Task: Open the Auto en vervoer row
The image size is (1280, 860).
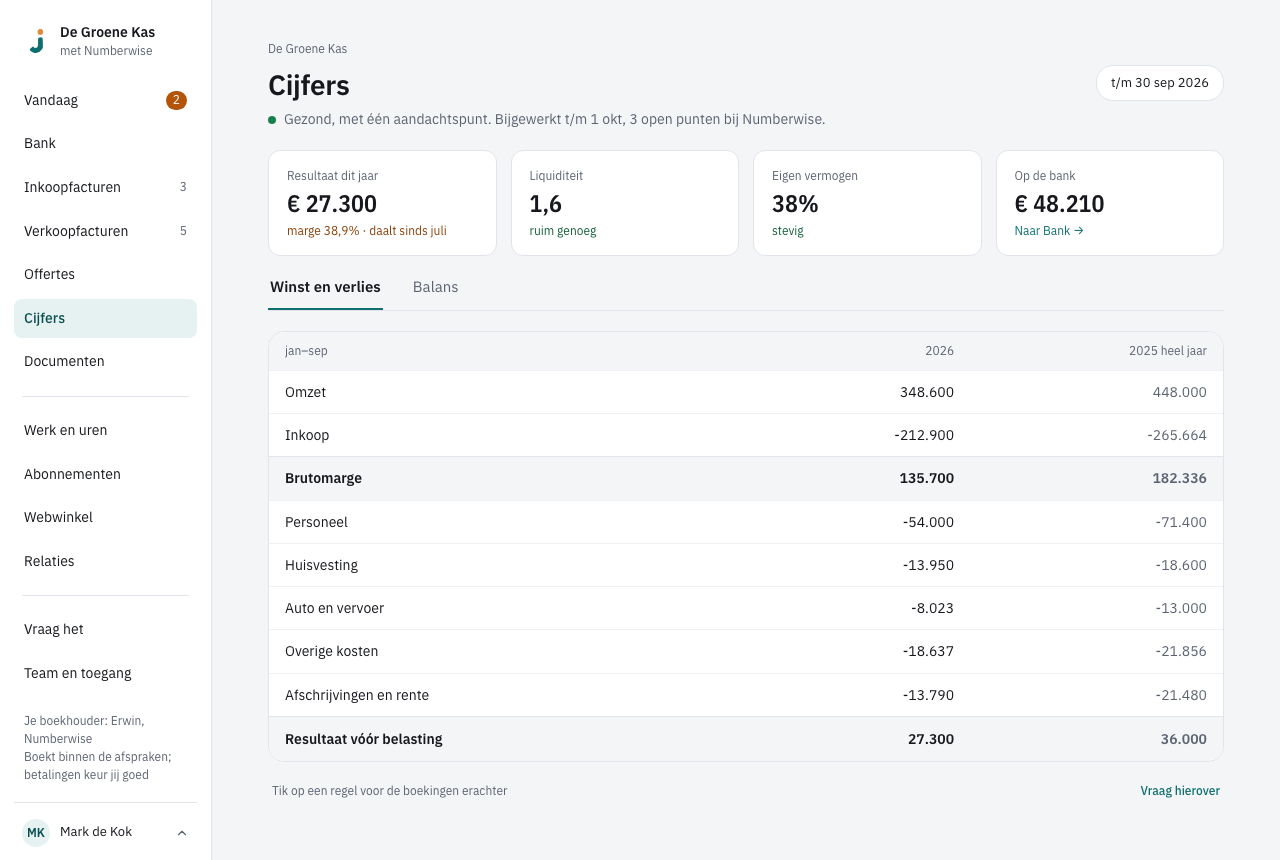Action: click(746, 608)
